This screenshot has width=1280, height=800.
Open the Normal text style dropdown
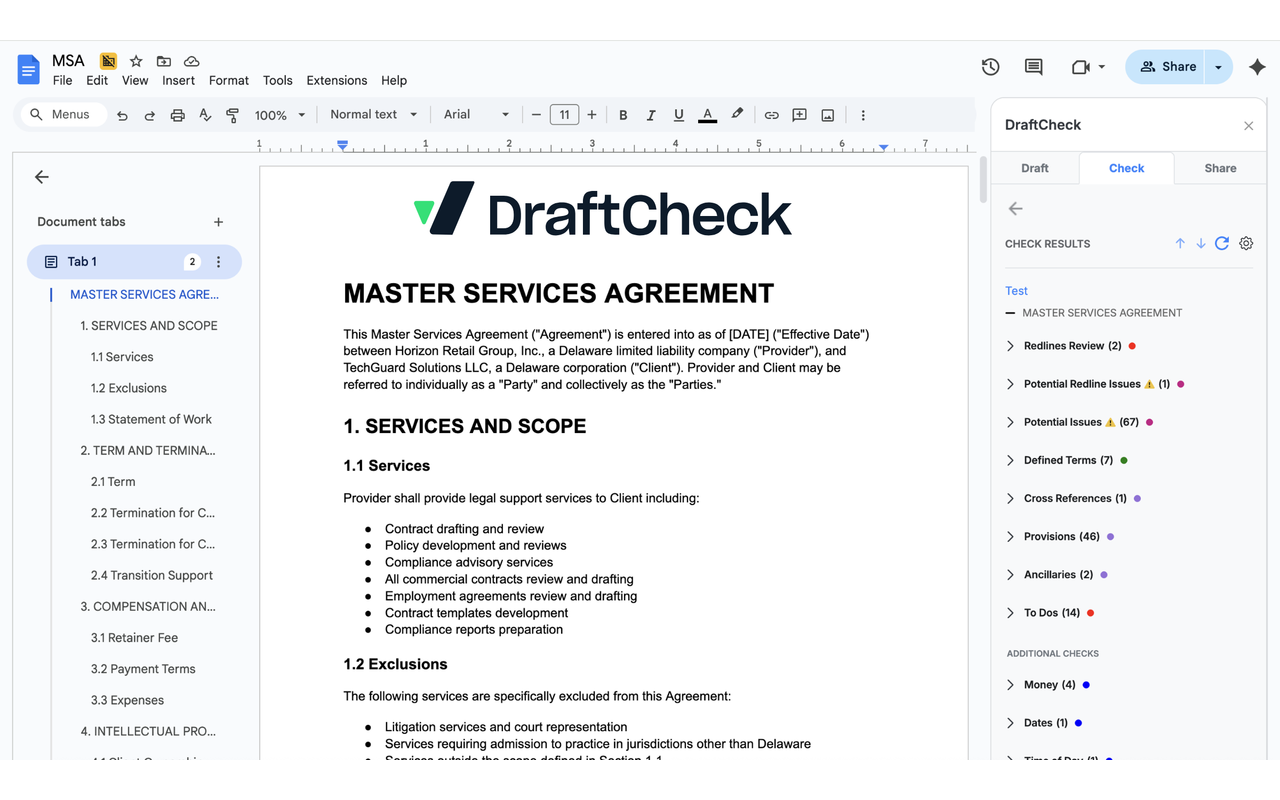pos(374,115)
